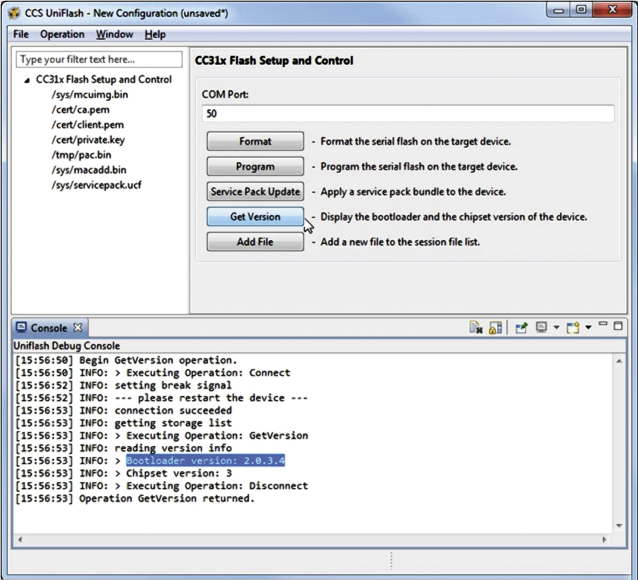
Task: Open the File menu
Action: 21,34
